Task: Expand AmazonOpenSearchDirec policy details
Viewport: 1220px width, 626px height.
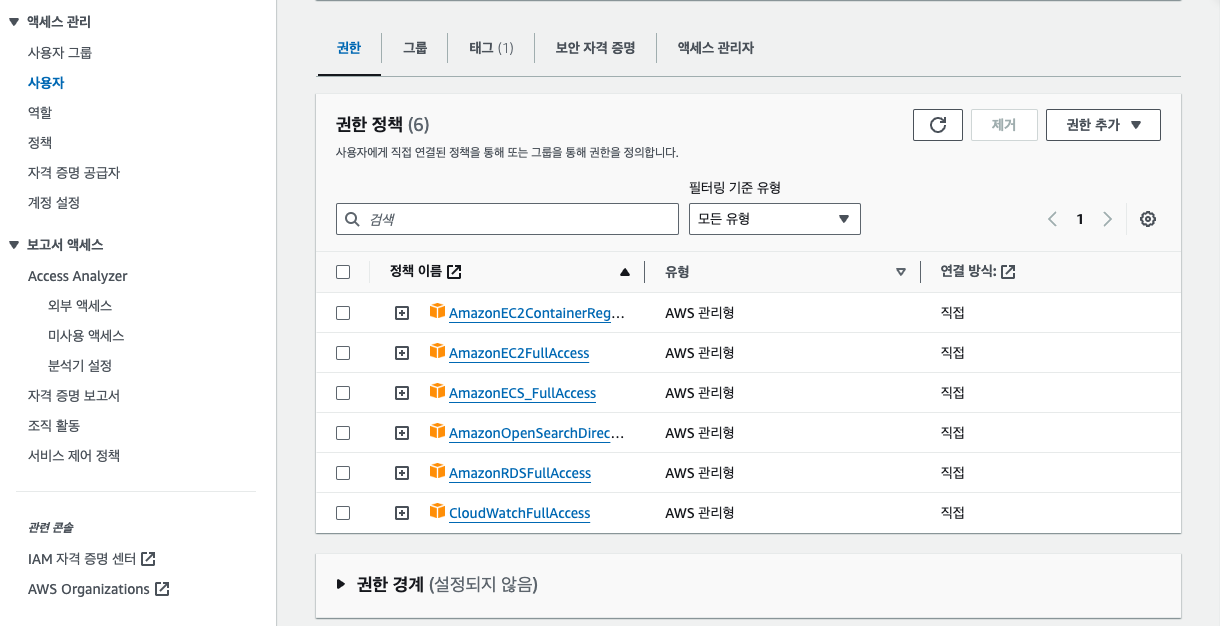Action: coord(402,433)
